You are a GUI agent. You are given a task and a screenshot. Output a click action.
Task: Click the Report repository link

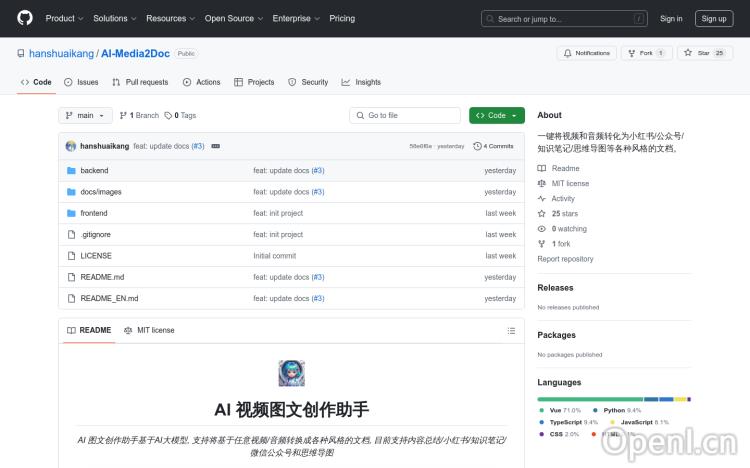[x=565, y=259]
